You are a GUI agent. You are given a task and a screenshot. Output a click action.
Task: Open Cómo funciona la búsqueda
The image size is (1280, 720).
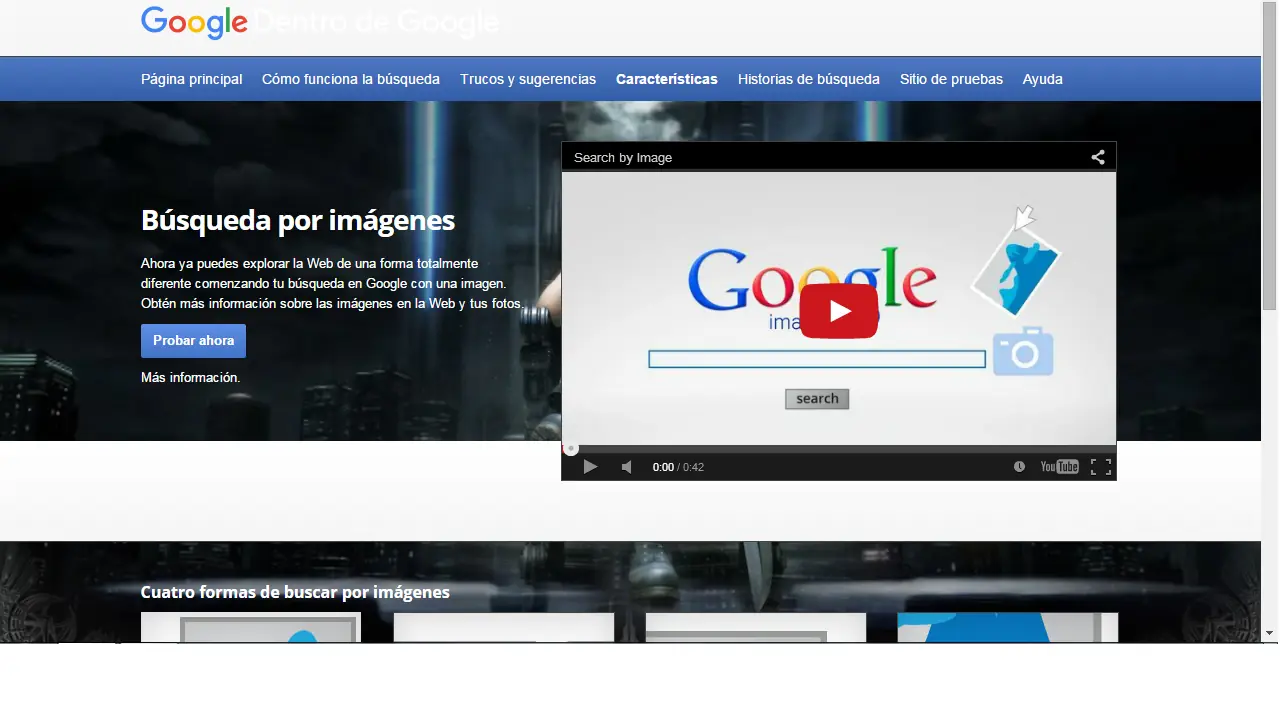351,79
